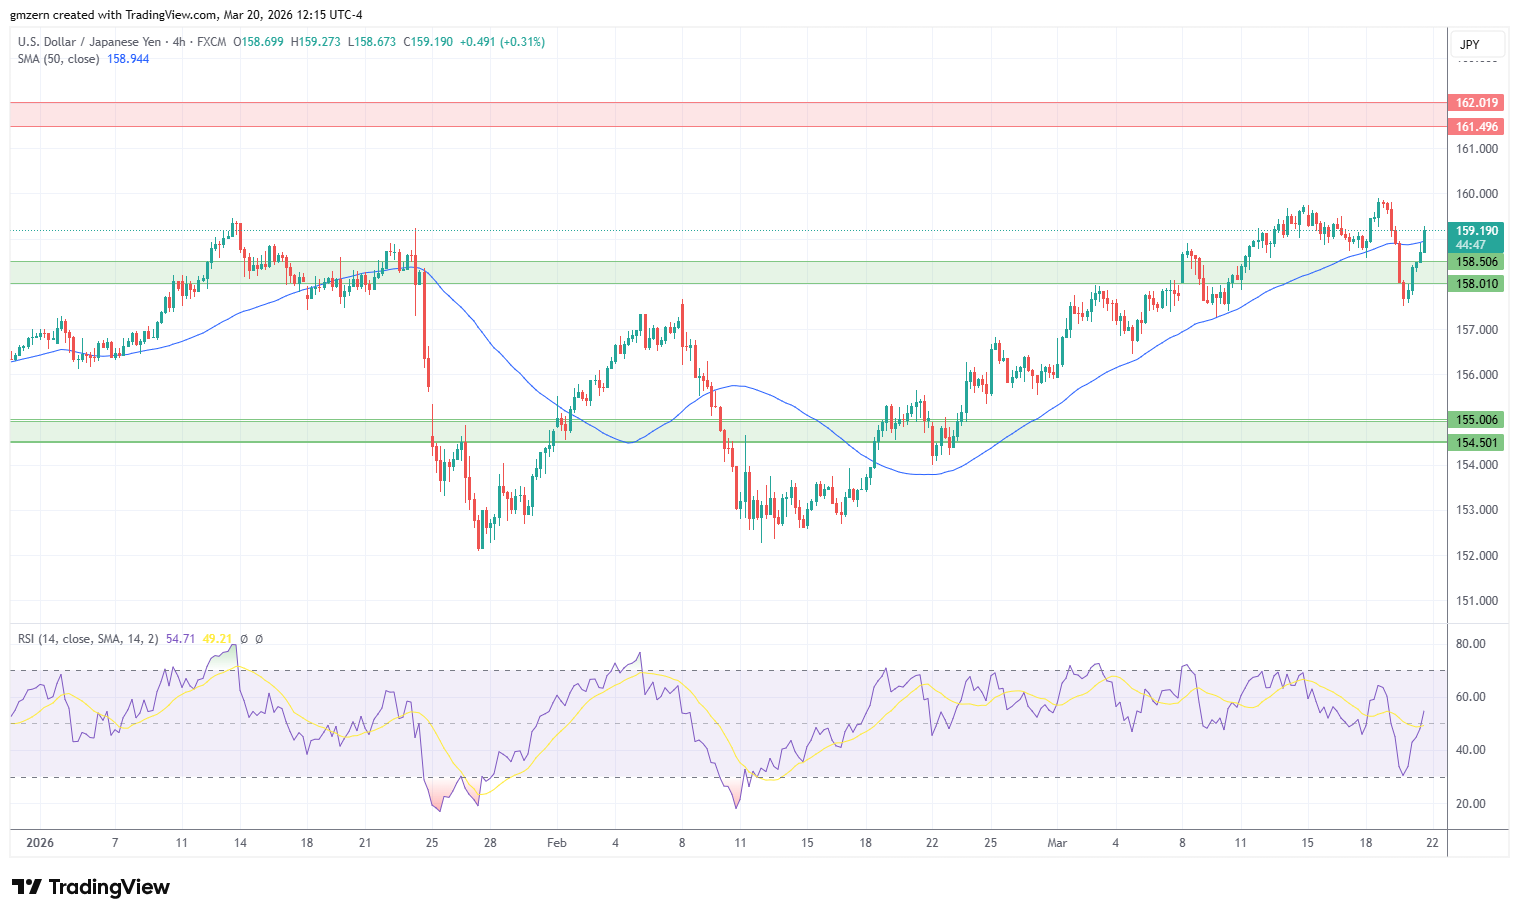Select the U.S. Dollar / Japanese Yen symbol title
1519x917 pixels.
click(x=89, y=42)
